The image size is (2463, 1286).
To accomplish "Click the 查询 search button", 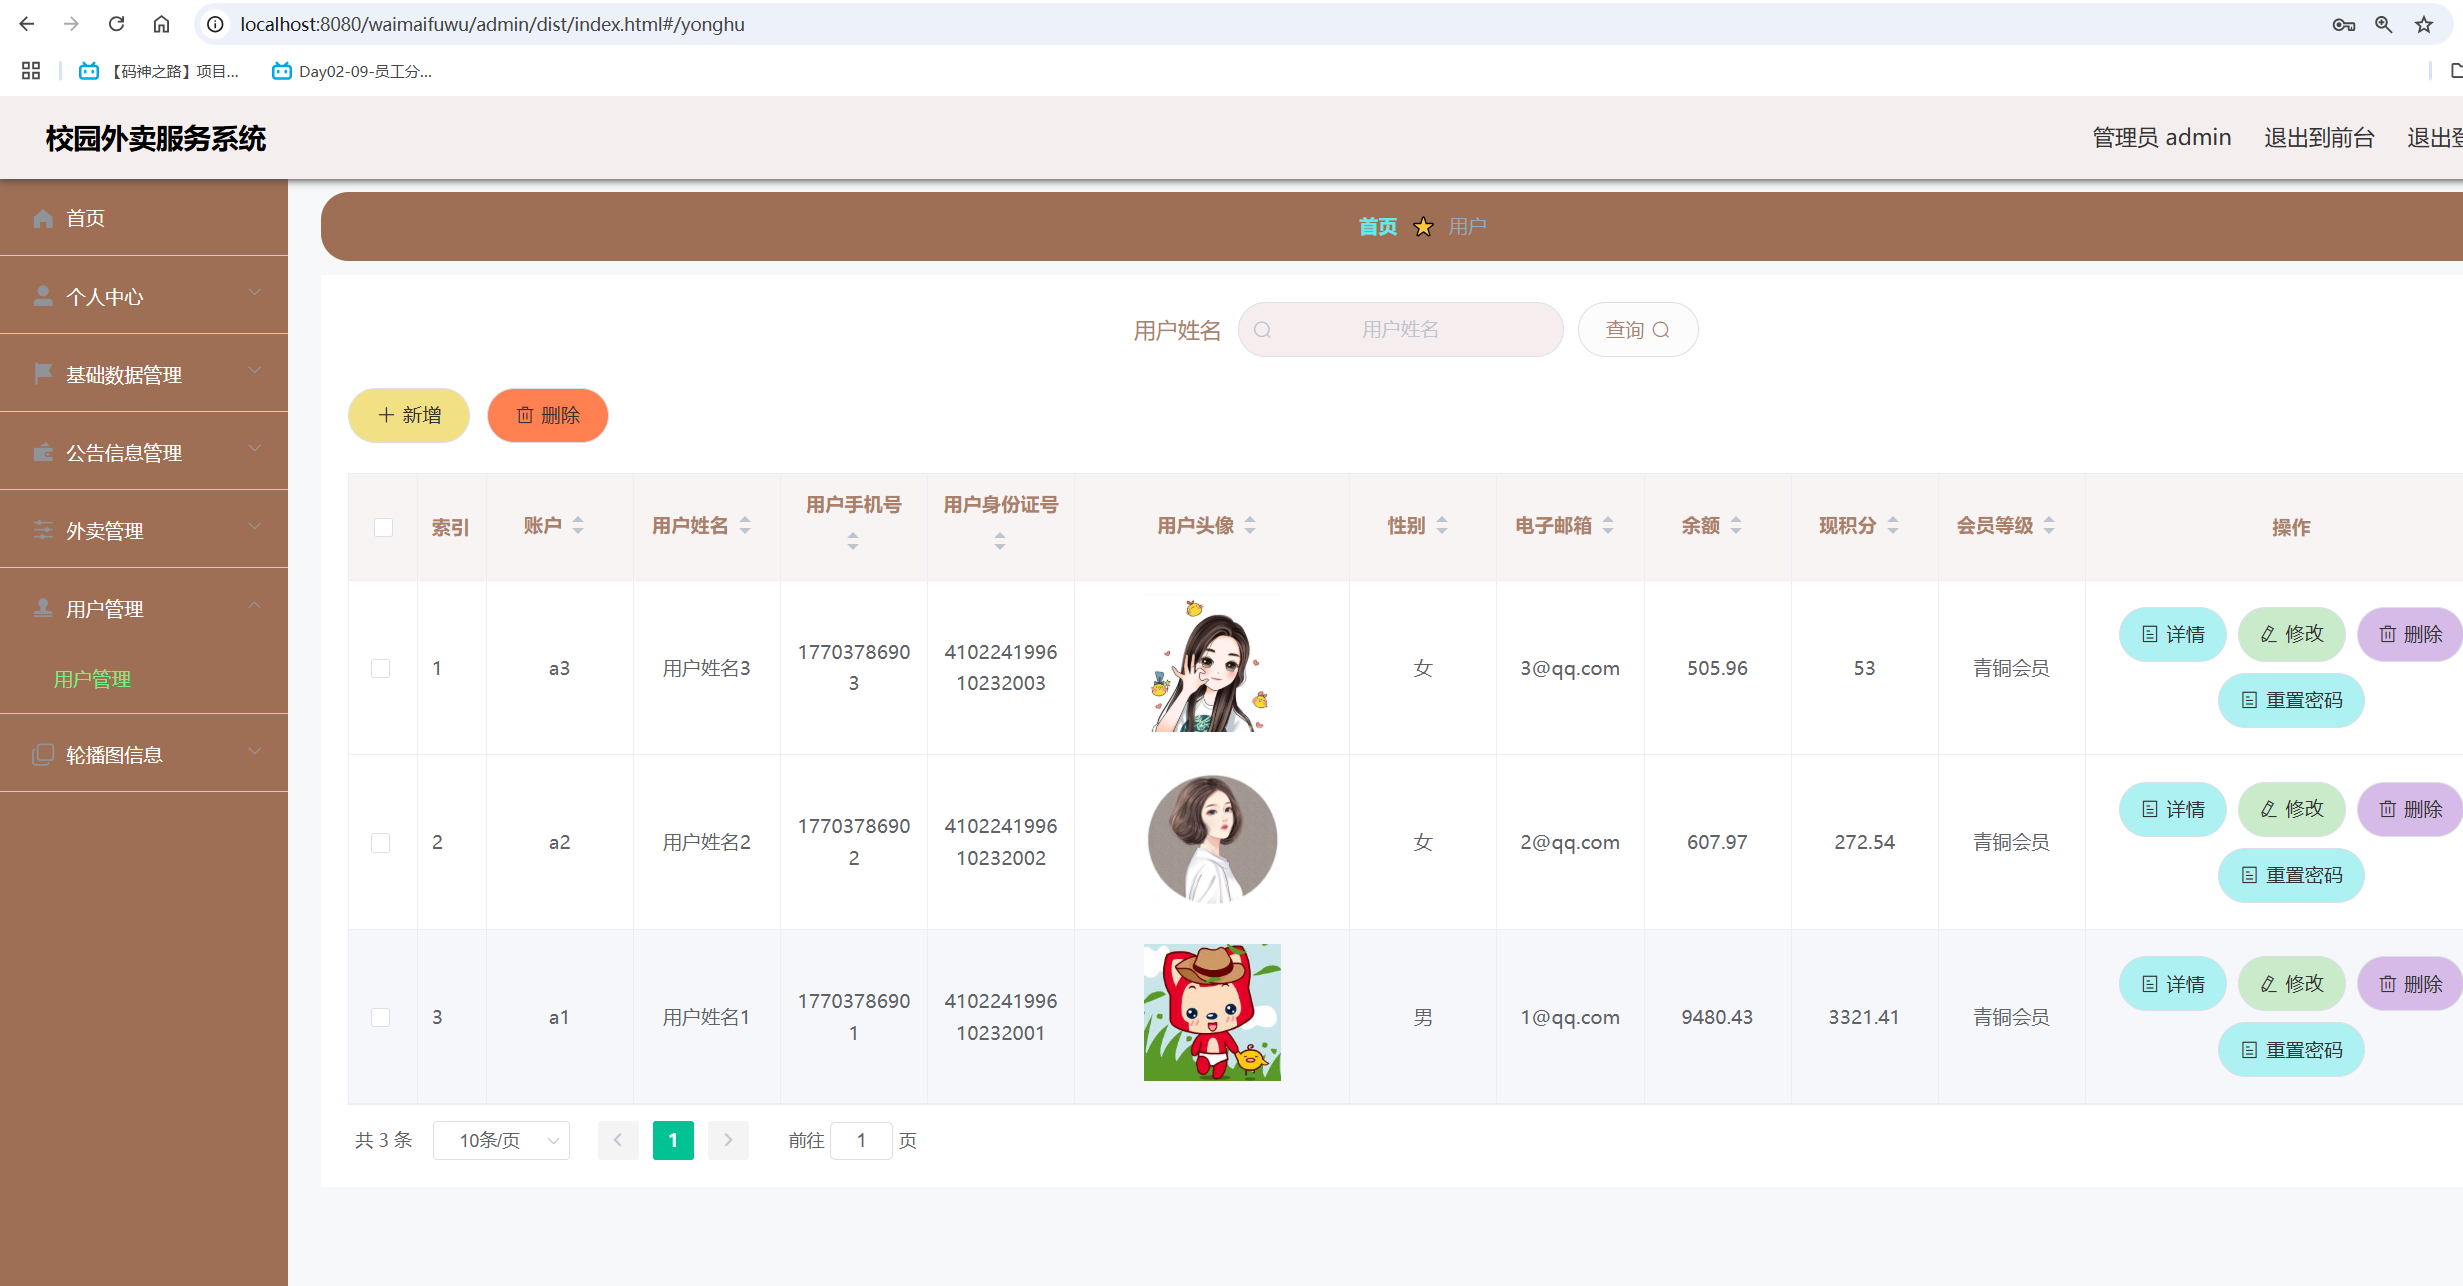I will pos(1638,330).
